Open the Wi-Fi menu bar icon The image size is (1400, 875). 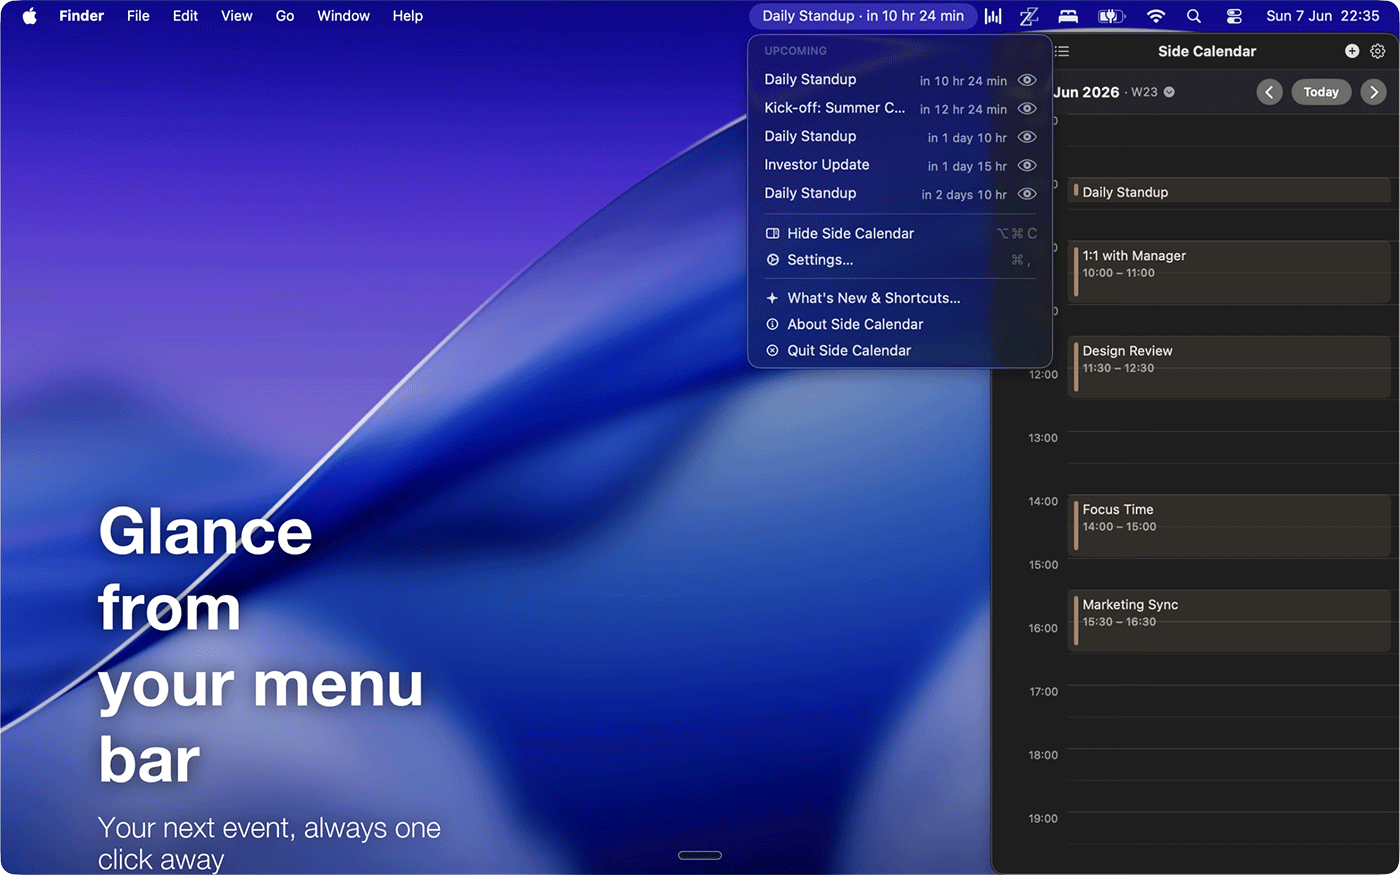1156,16
